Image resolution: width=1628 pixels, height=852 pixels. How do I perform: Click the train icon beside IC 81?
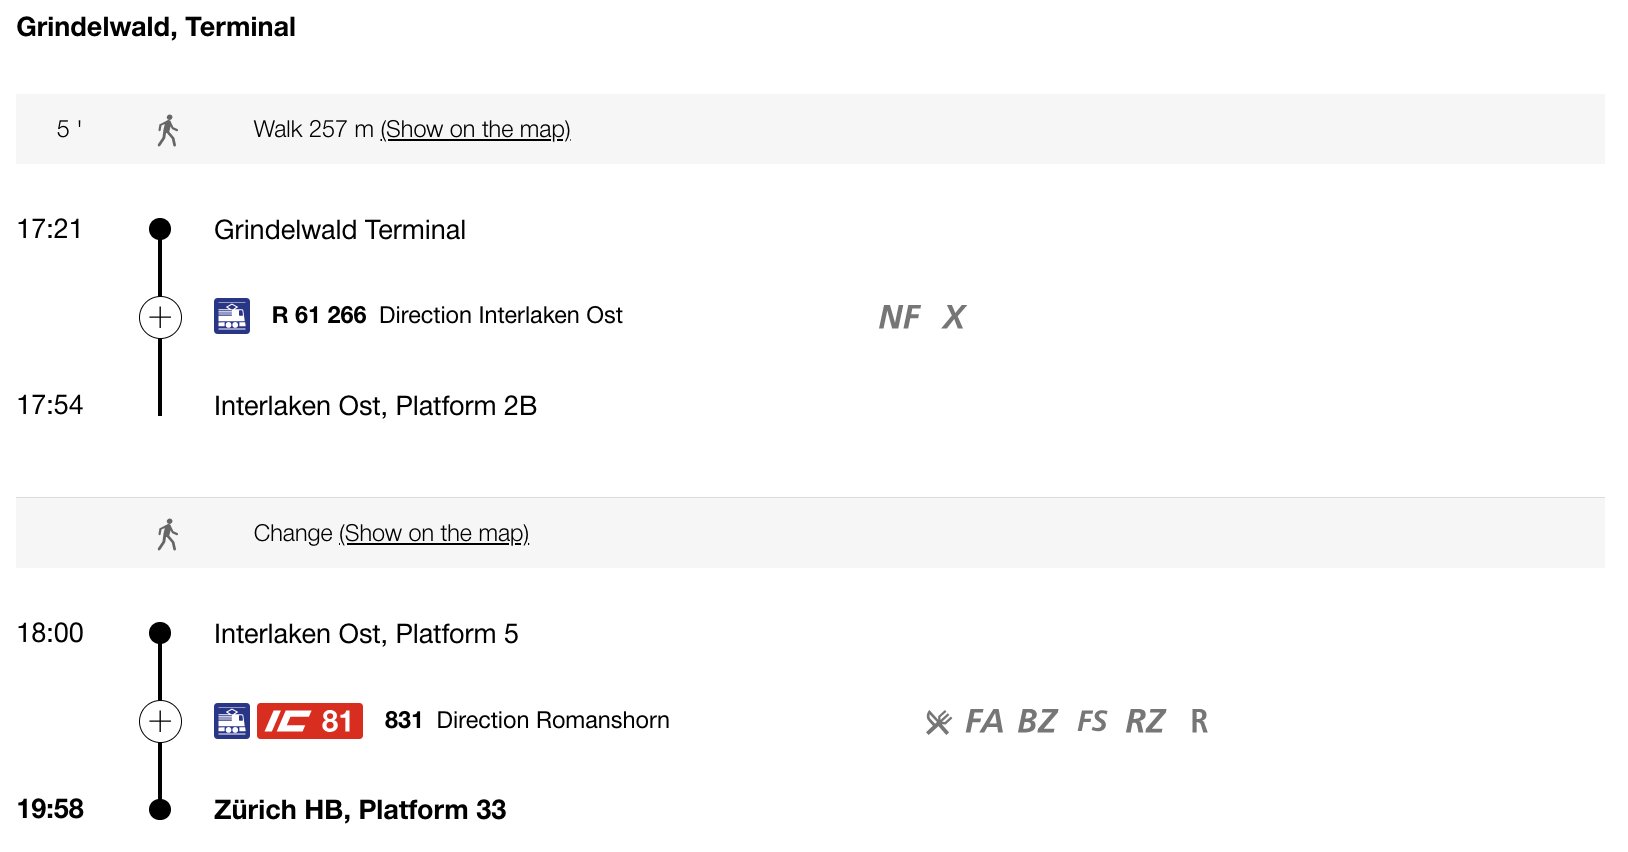232,721
